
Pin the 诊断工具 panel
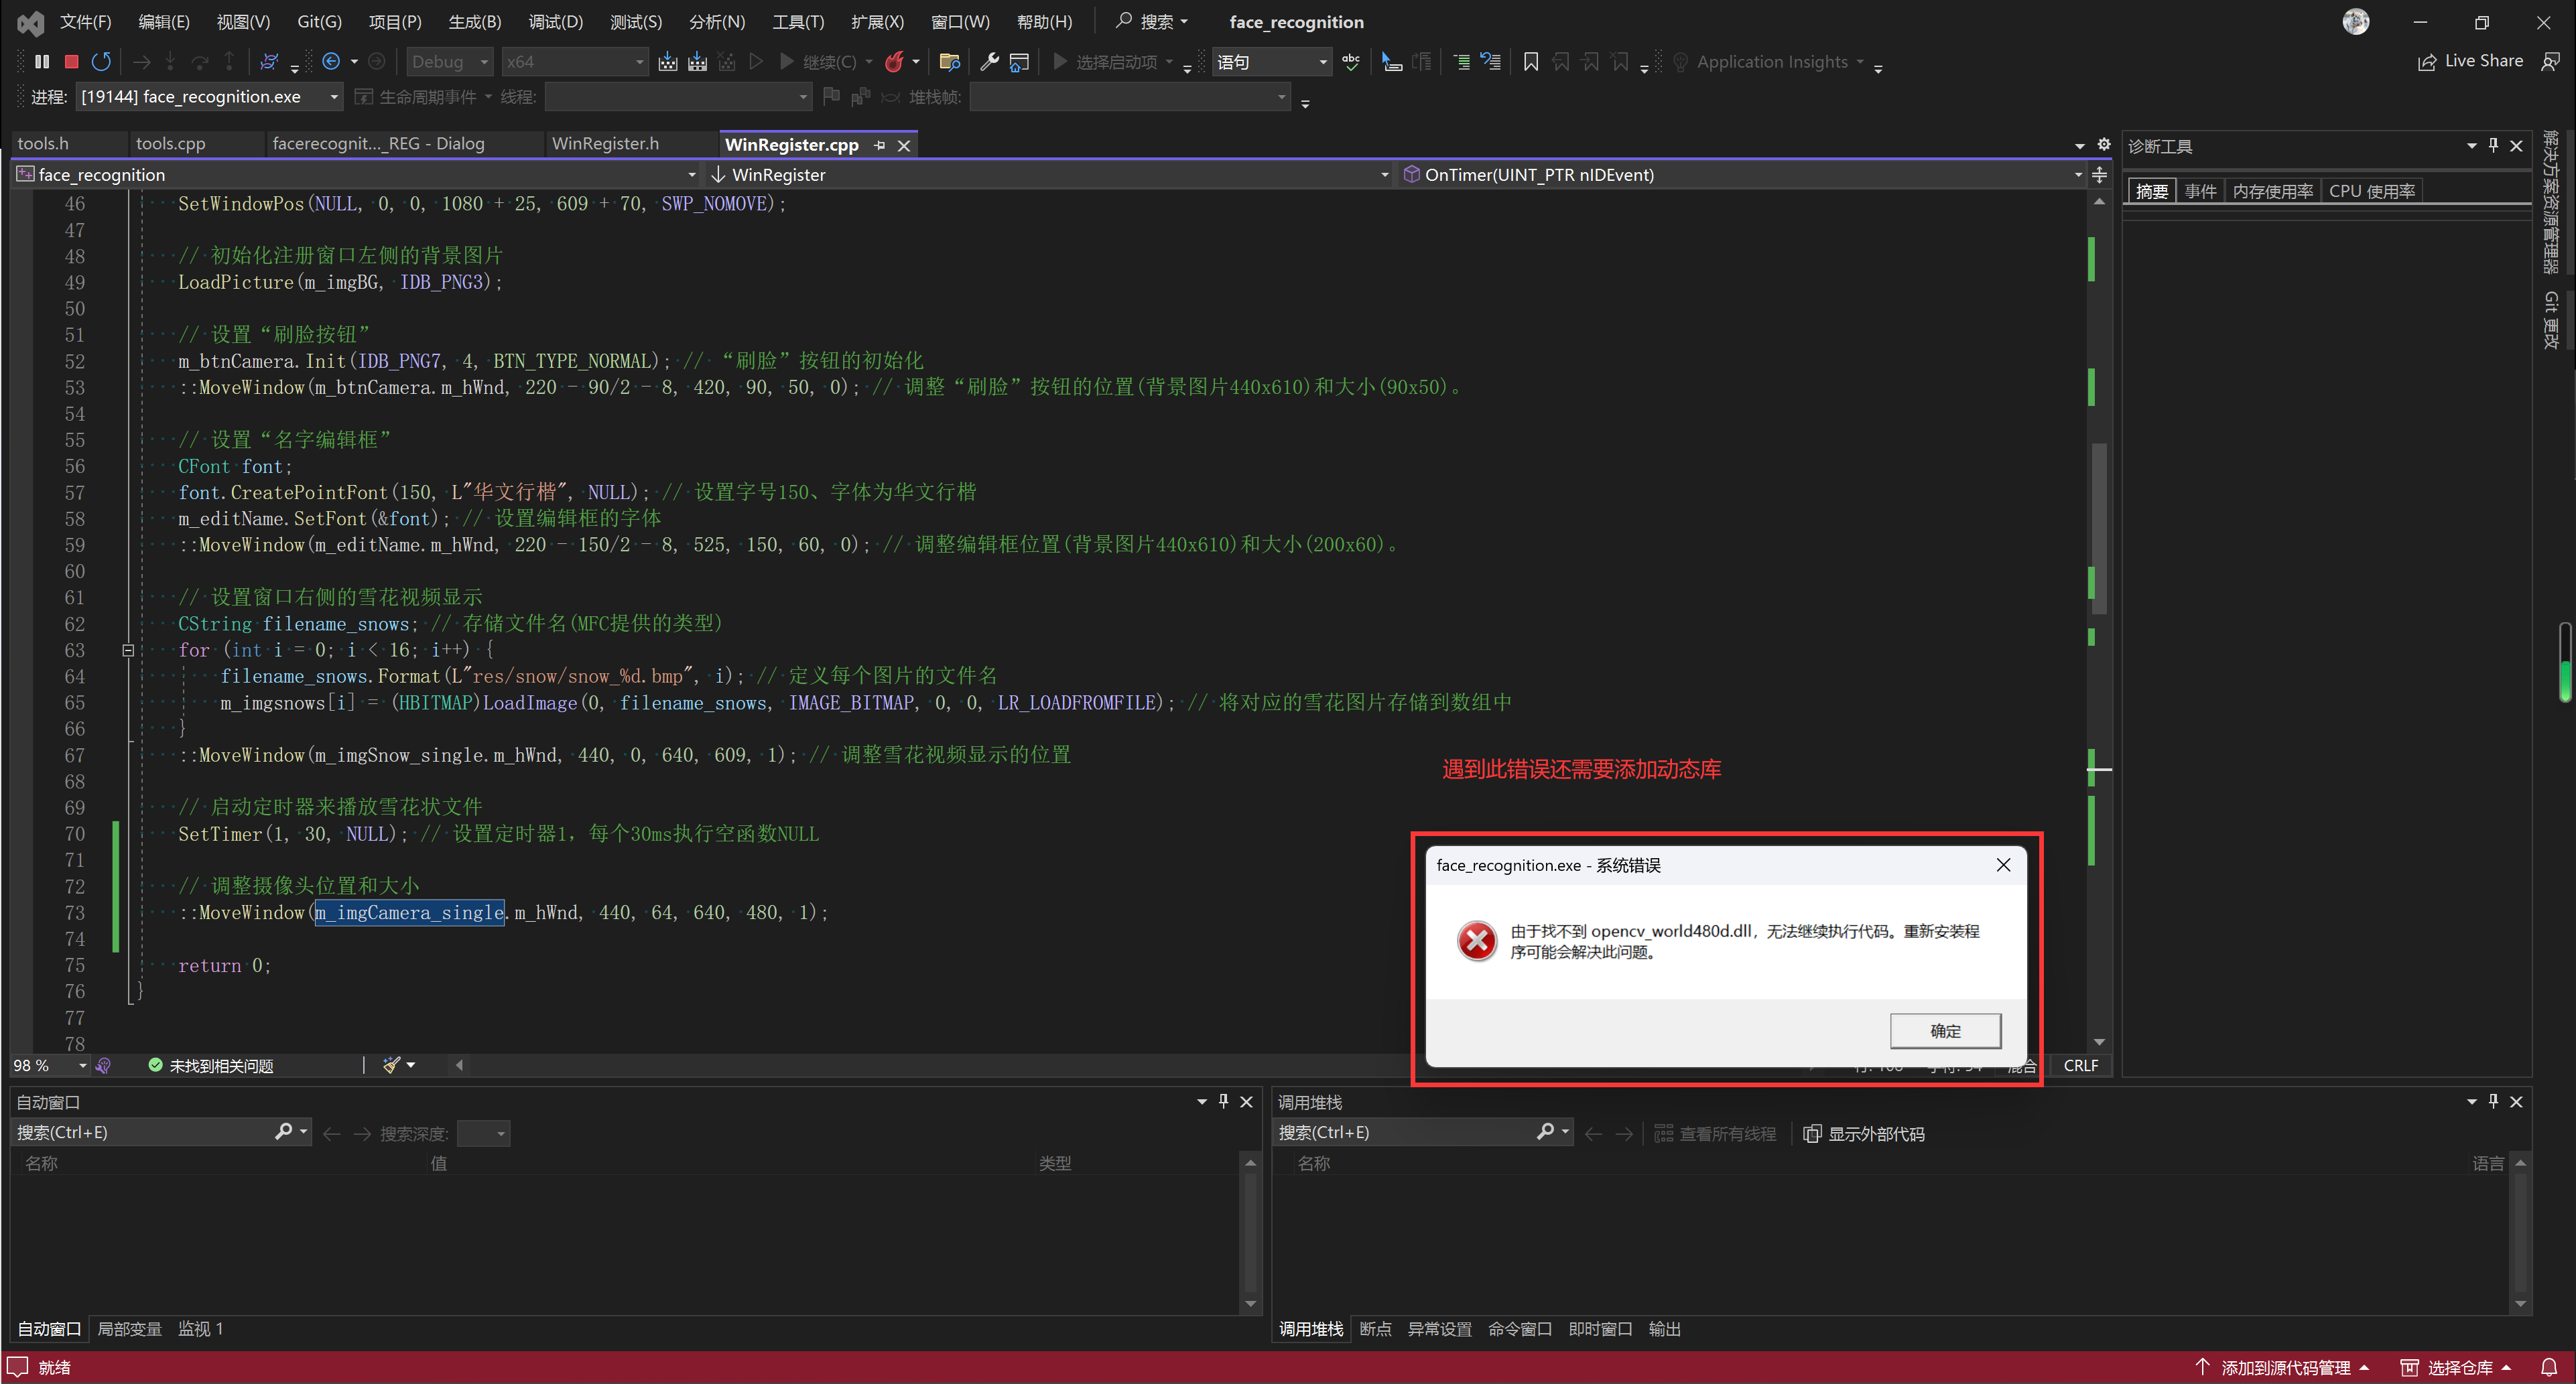[2493, 145]
